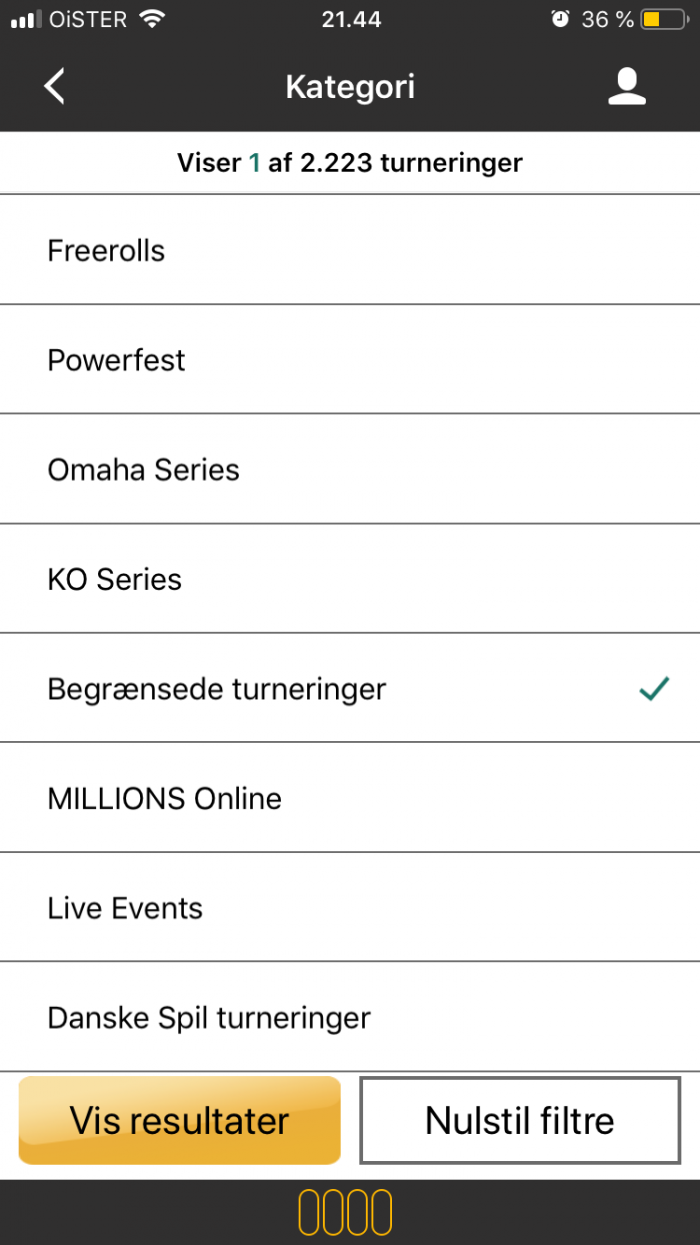This screenshot has height=1245, width=700.
Task: Tap the tournament count text
Action: tap(350, 162)
